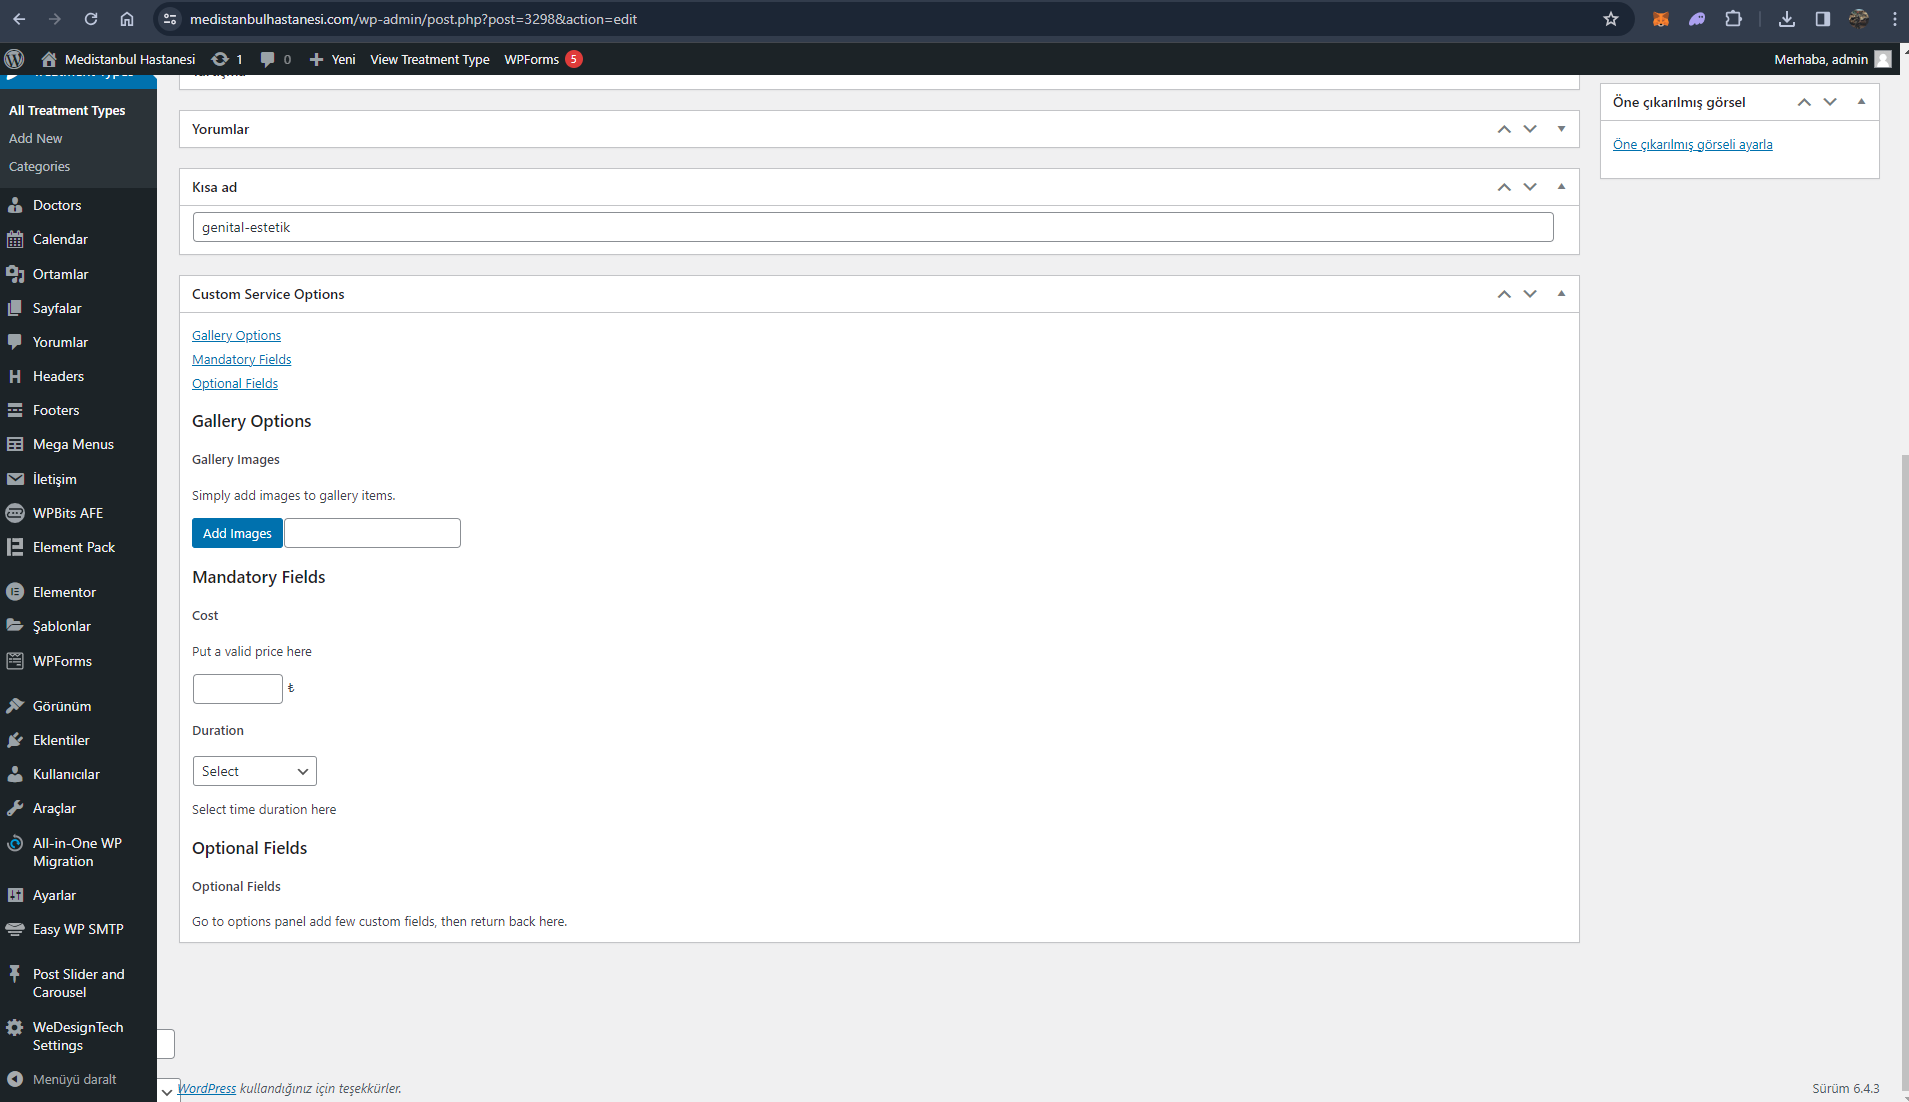Open the Duration Select dropdown
Viewport: 1909px width, 1102px height.
255,771
